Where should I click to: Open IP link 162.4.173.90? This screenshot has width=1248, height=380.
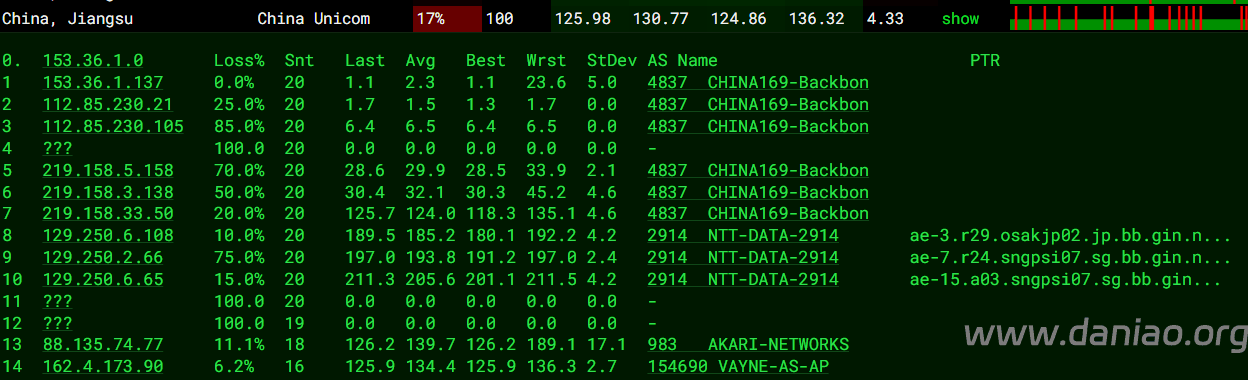(x=102, y=367)
